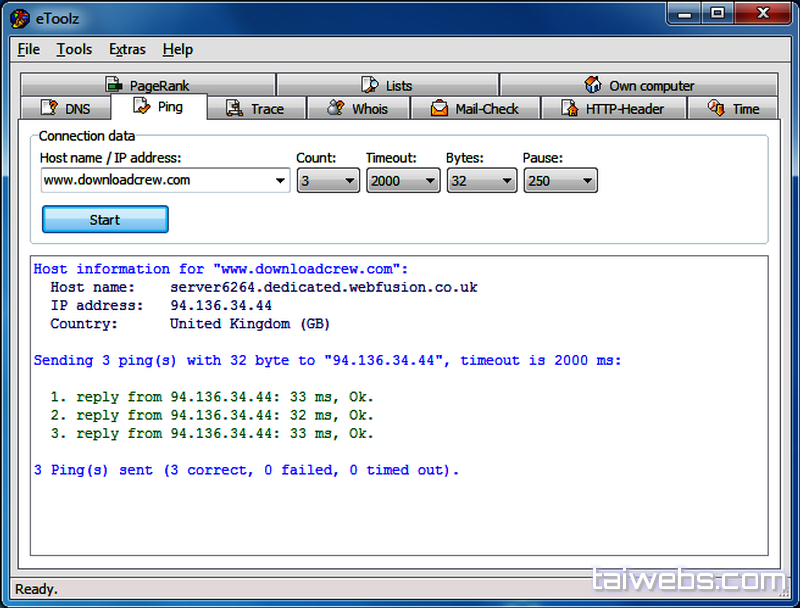Click the Own computer house icon
The height and width of the screenshot is (608, 800).
point(593,86)
